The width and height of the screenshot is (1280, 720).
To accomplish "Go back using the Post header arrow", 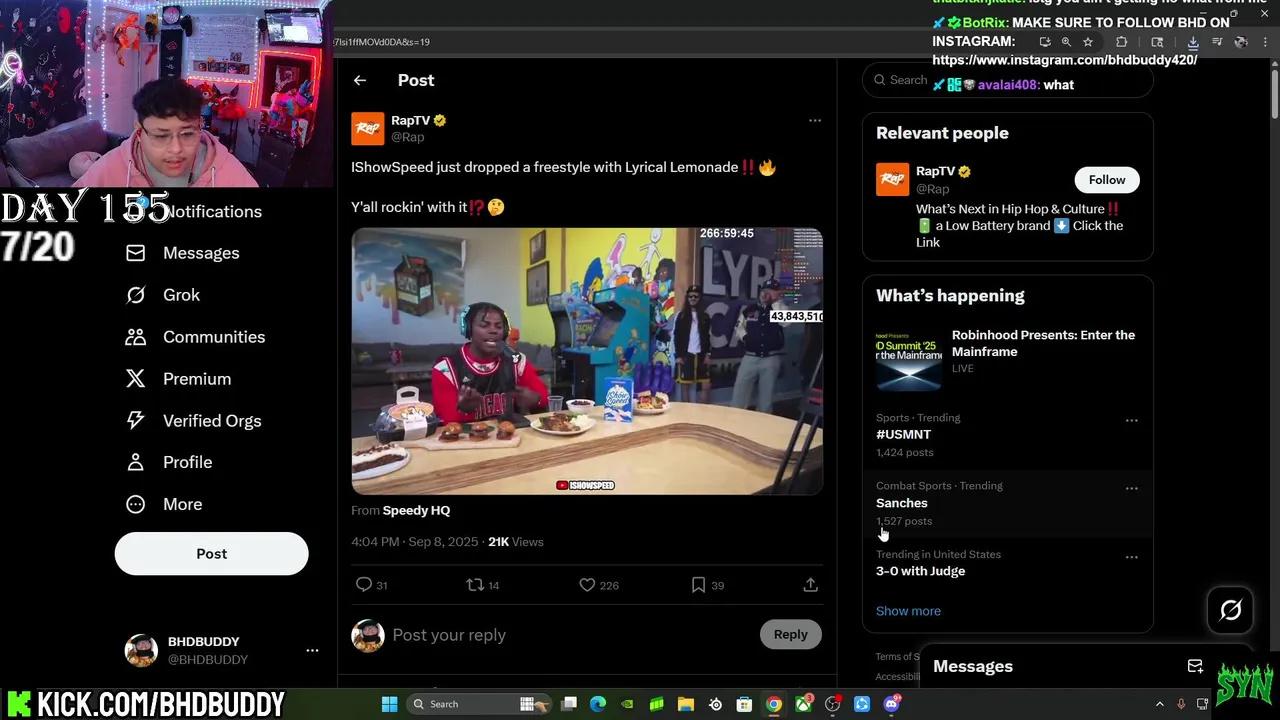I will (360, 80).
